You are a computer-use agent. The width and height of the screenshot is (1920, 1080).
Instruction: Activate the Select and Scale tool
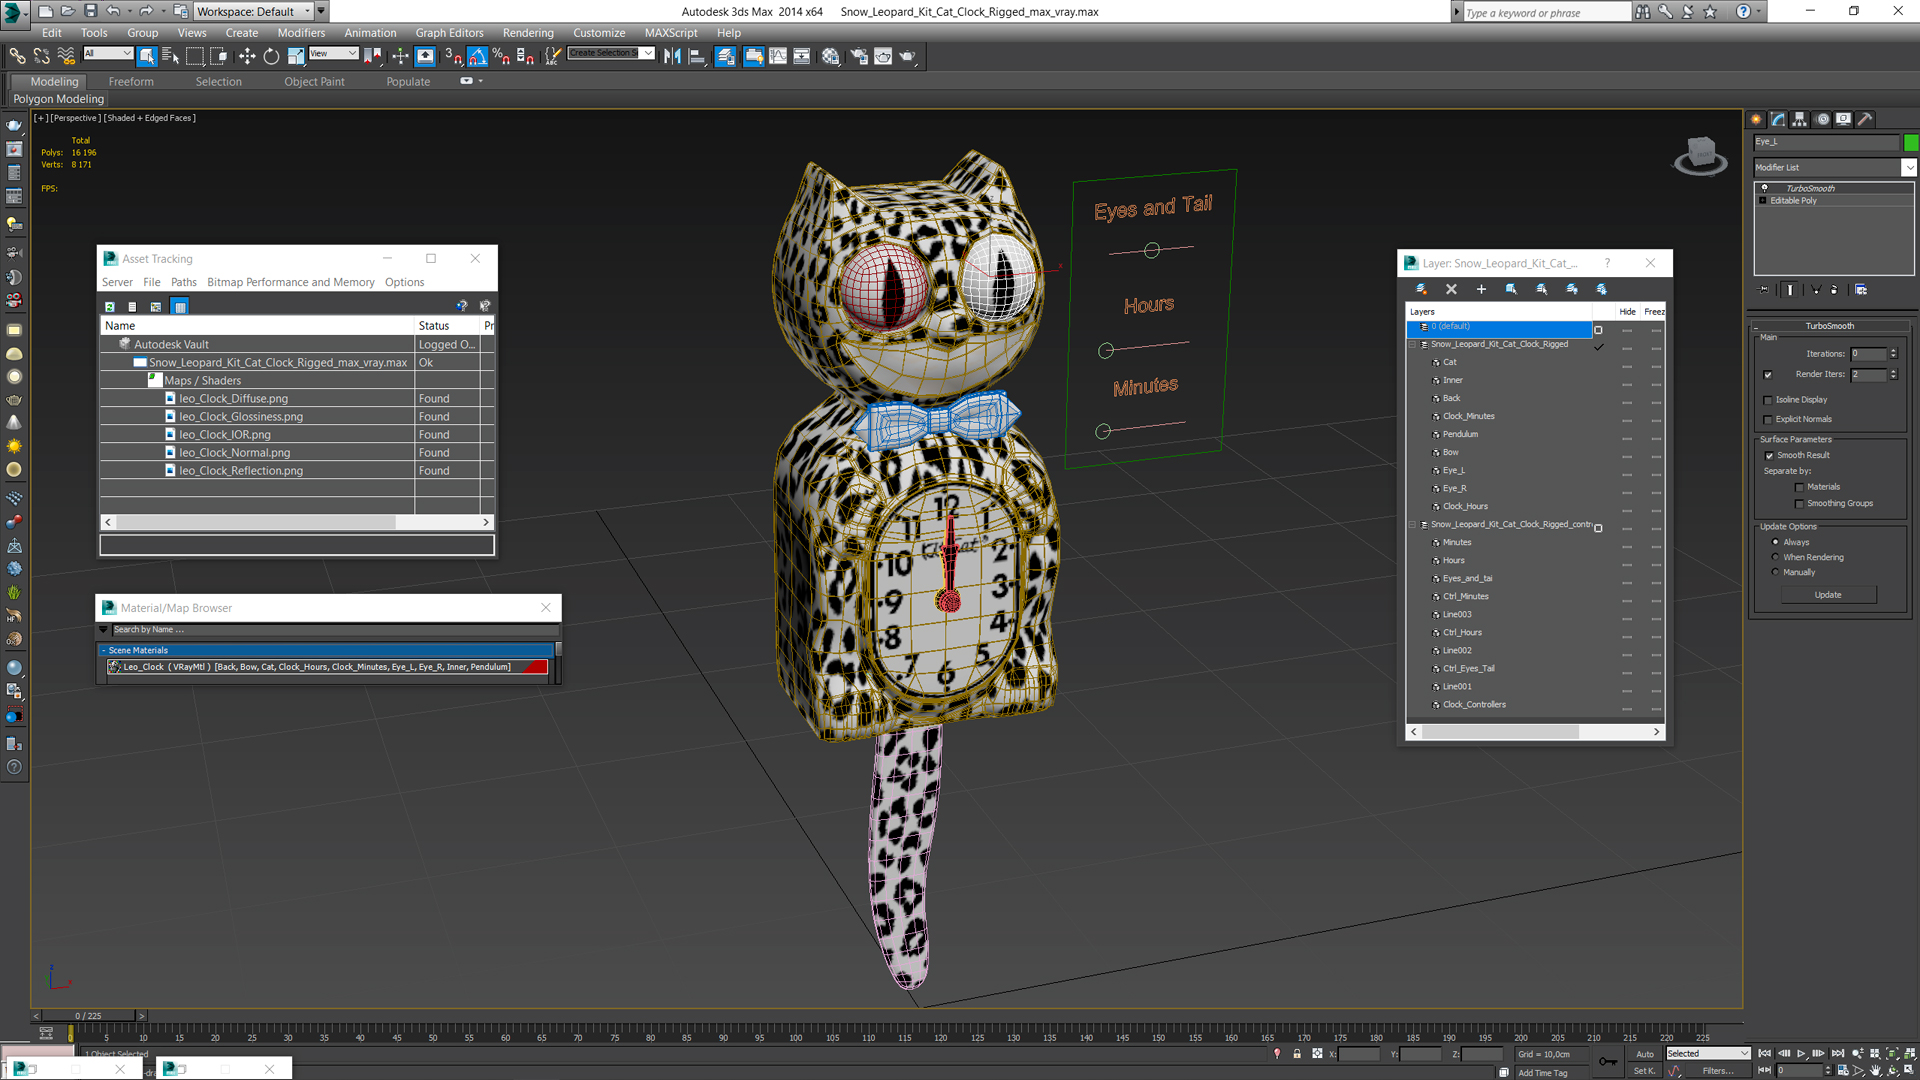(x=296, y=56)
